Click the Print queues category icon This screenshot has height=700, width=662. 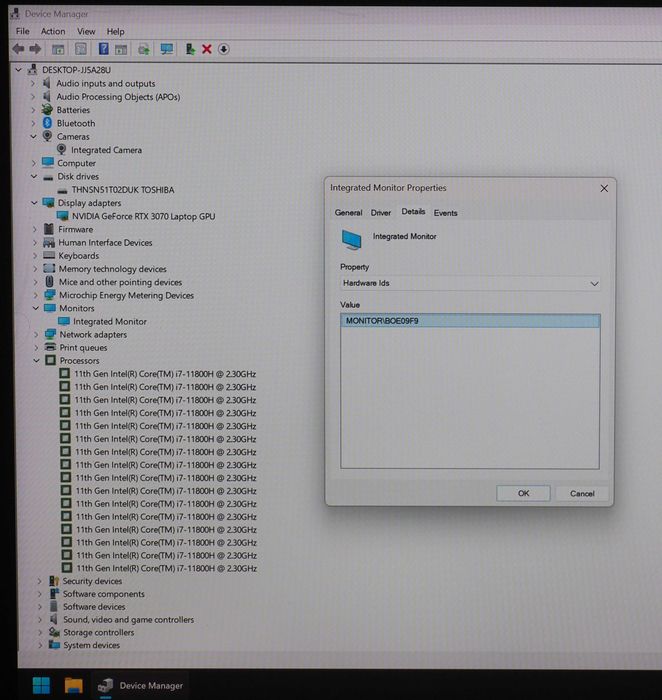point(50,347)
